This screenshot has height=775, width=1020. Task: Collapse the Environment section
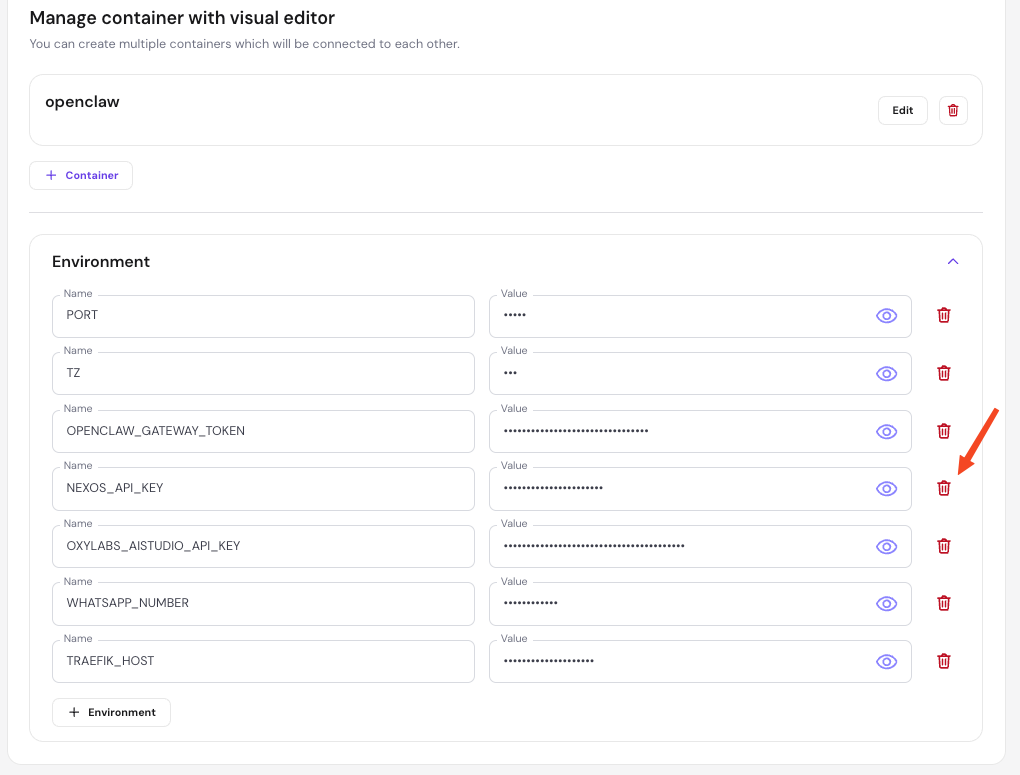point(952,261)
